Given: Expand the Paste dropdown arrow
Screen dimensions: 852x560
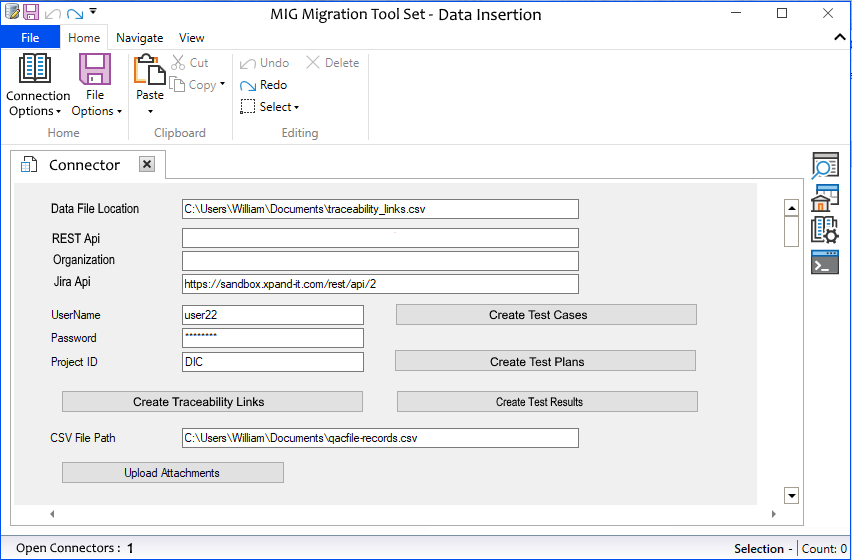Looking at the screenshot, I should (x=151, y=112).
